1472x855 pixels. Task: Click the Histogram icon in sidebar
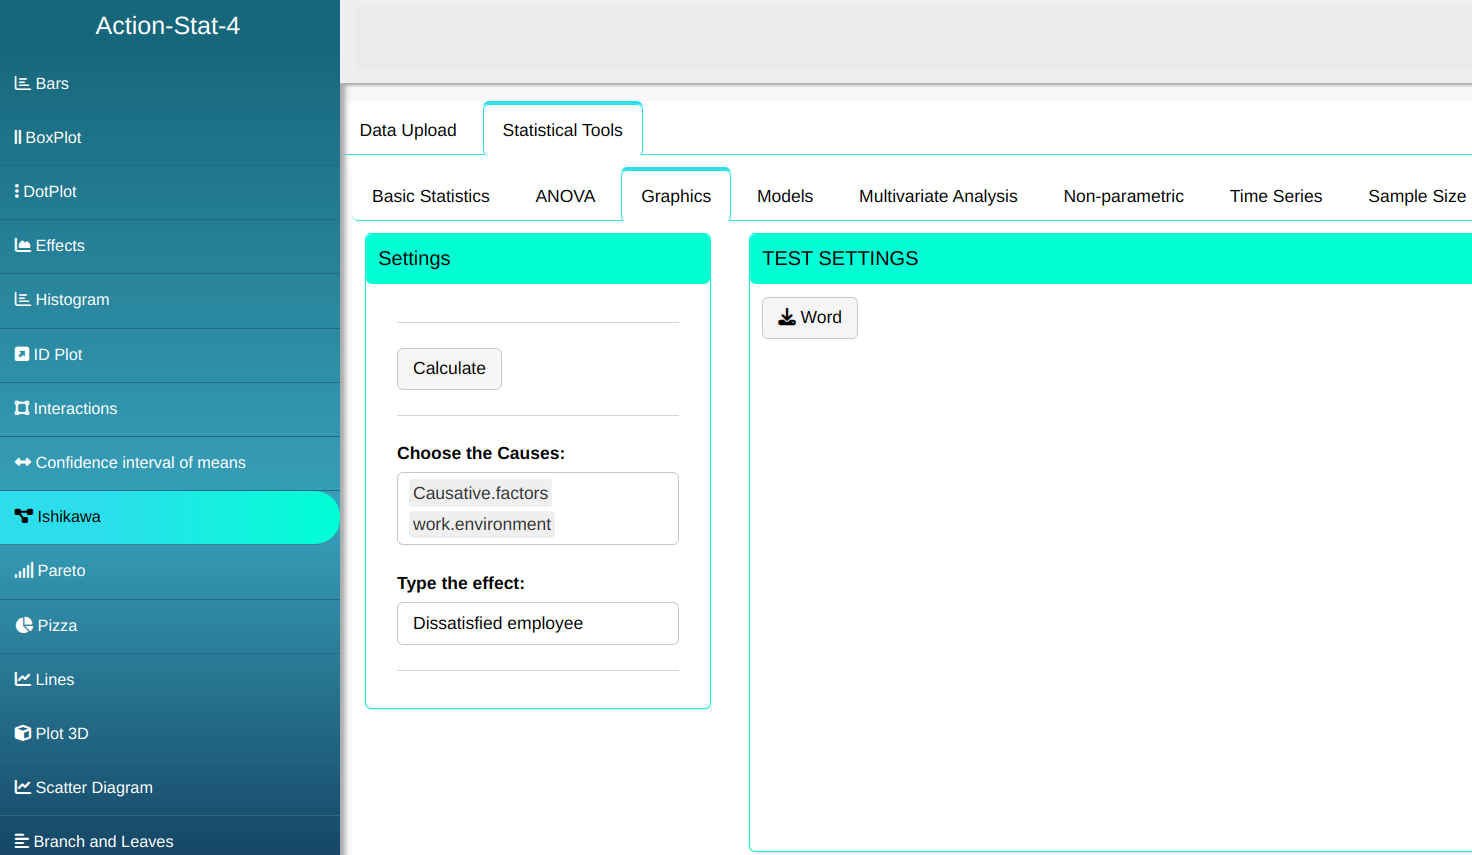coord(22,300)
